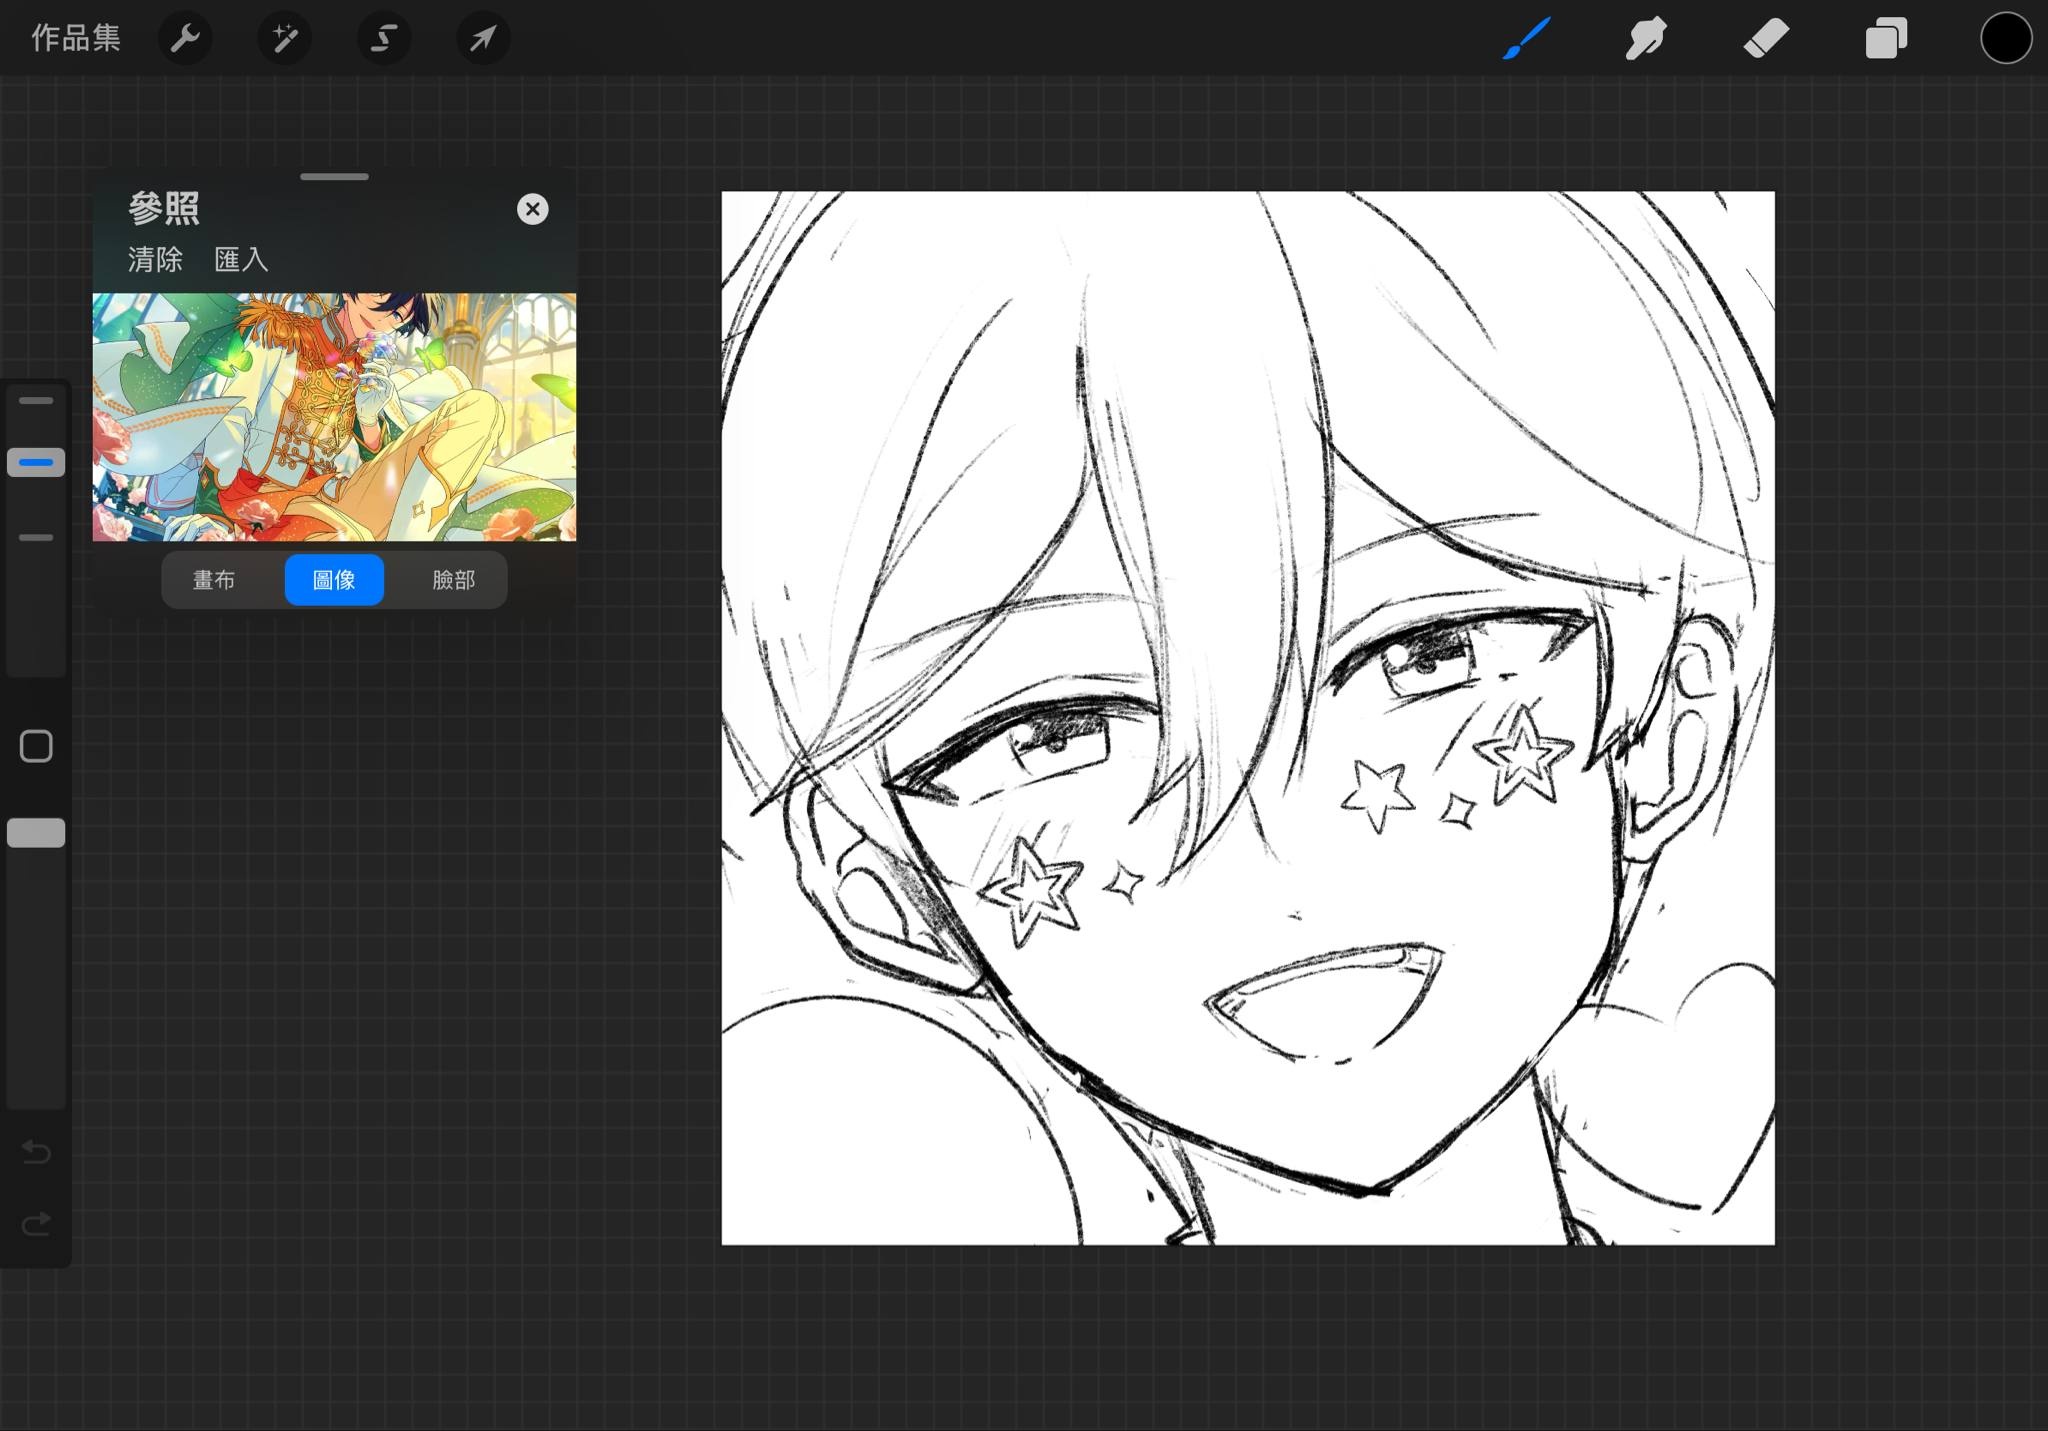Click 清除 to clear the reference image
Viewport: 2048px width, 1431px height.
155,260
